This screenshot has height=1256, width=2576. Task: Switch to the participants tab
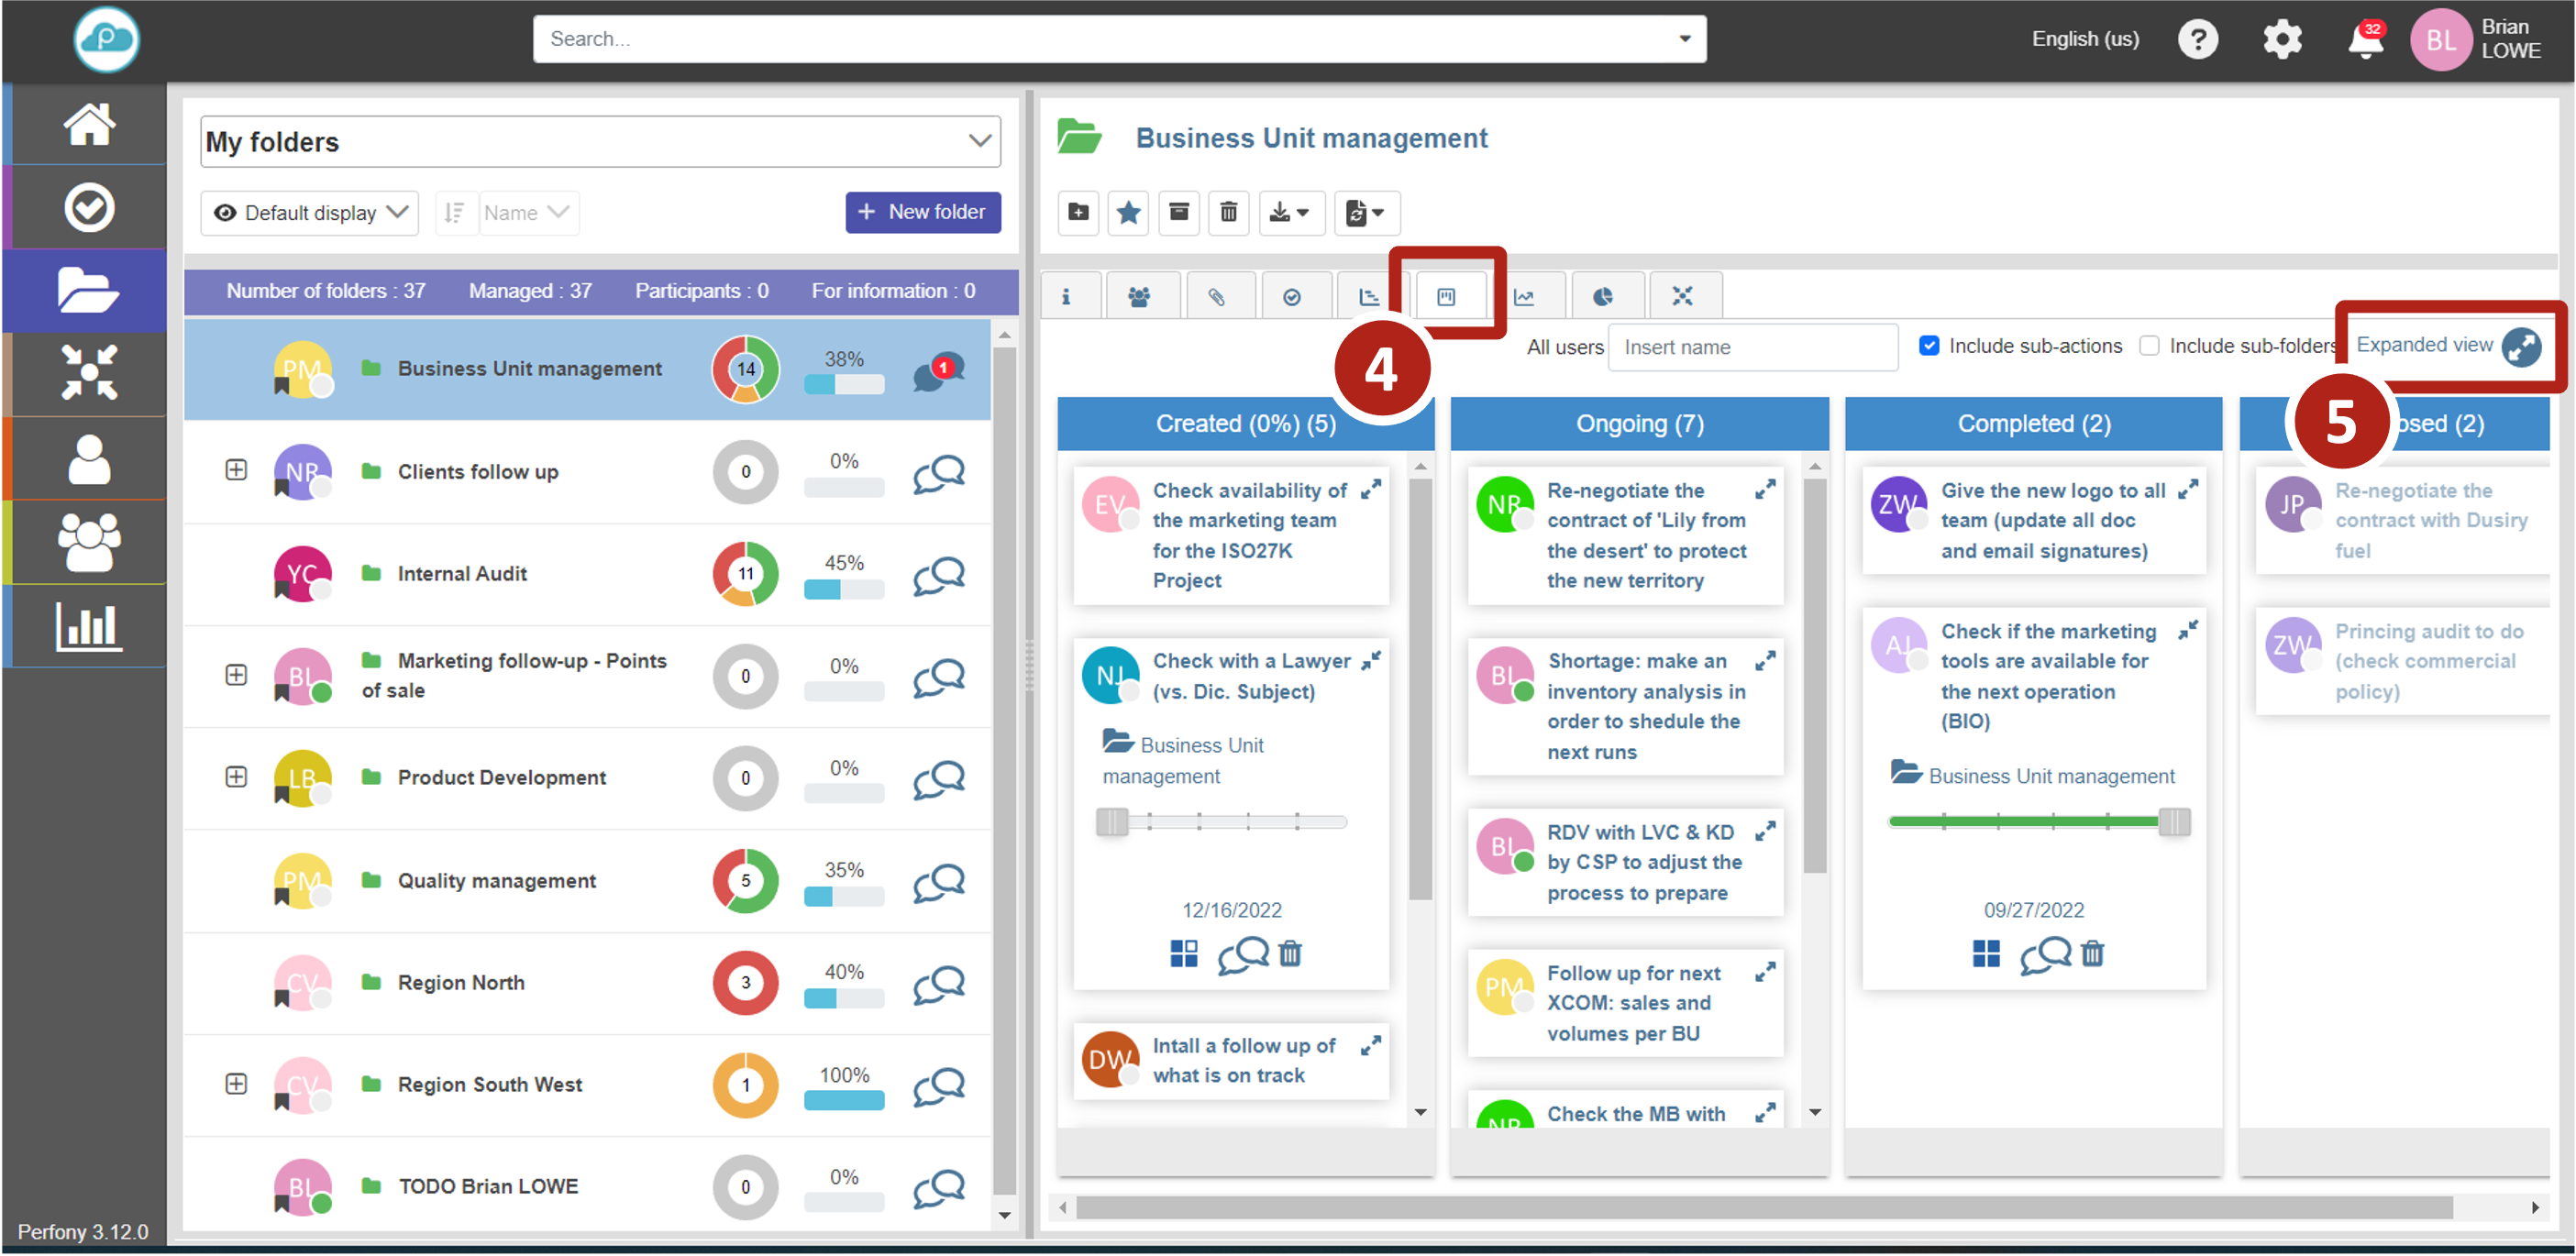tap(1138, 297)
